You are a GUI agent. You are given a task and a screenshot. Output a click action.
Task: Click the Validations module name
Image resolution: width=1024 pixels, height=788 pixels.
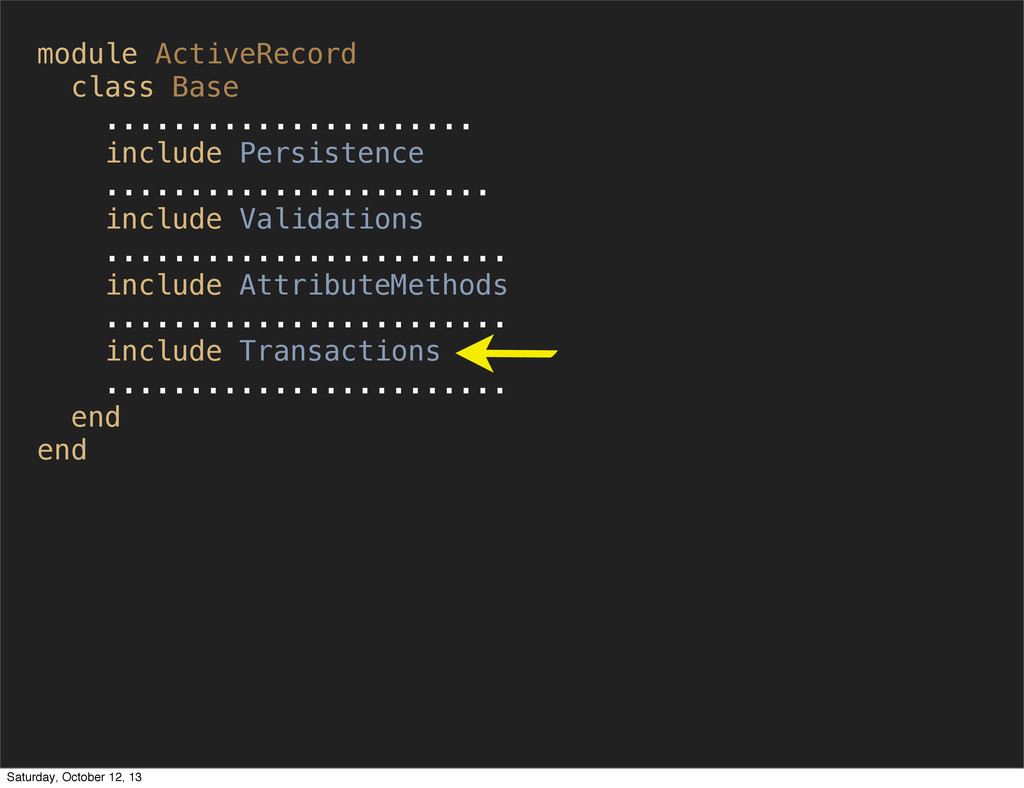pos(332,219)
